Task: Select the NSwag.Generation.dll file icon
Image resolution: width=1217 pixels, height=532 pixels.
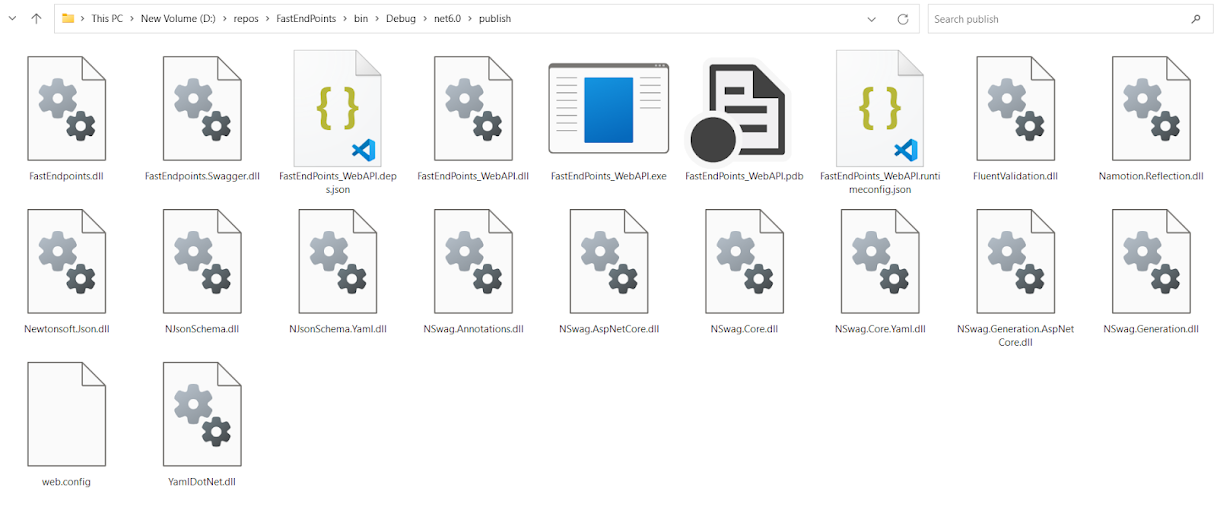Action: point(1151,262)
